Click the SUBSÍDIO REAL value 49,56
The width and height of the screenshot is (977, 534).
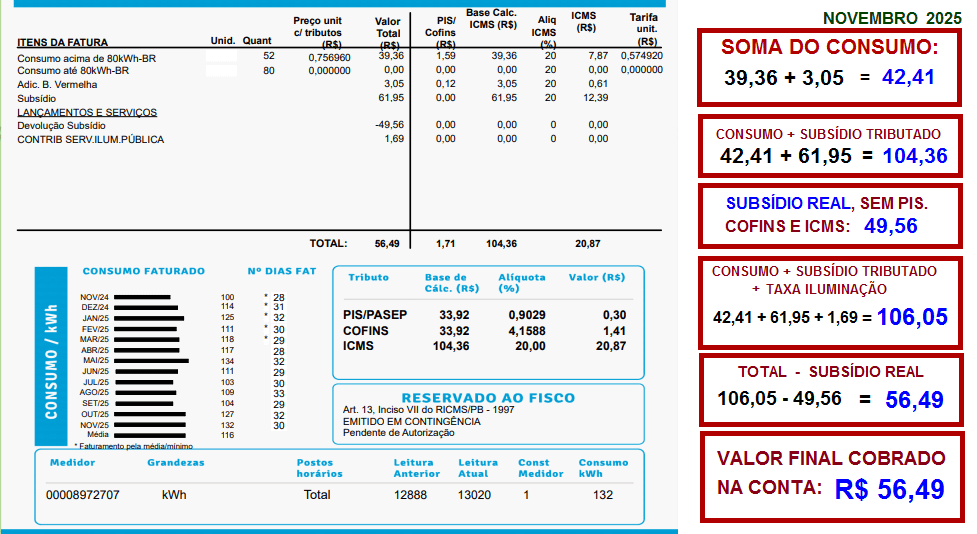click(x=890, y=226)
